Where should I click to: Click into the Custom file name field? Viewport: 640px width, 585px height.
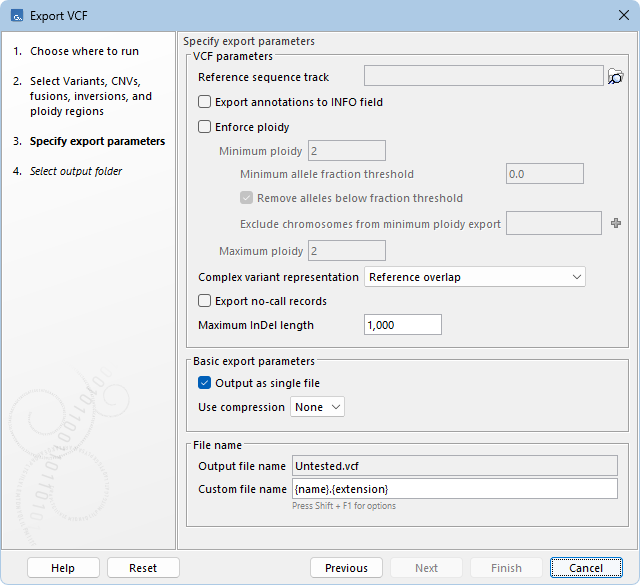coord(454,489)
